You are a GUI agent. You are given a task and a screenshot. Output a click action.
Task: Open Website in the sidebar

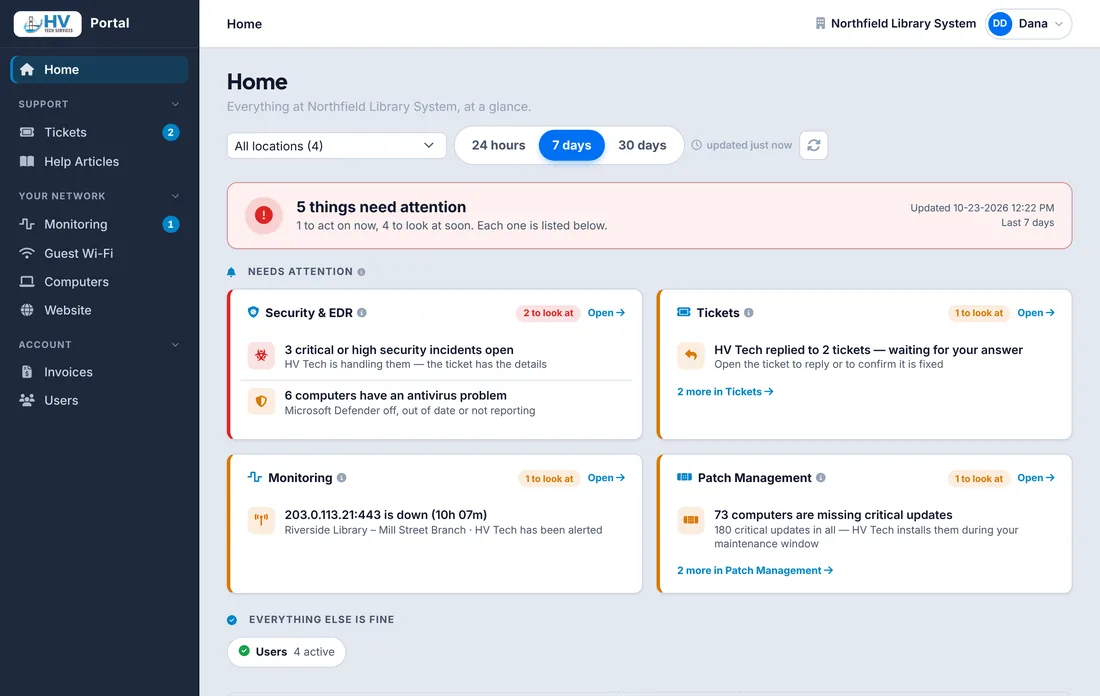100,310
